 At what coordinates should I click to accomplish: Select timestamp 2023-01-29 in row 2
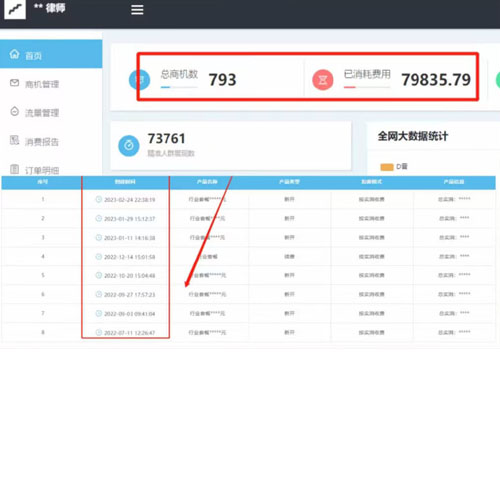130,219
